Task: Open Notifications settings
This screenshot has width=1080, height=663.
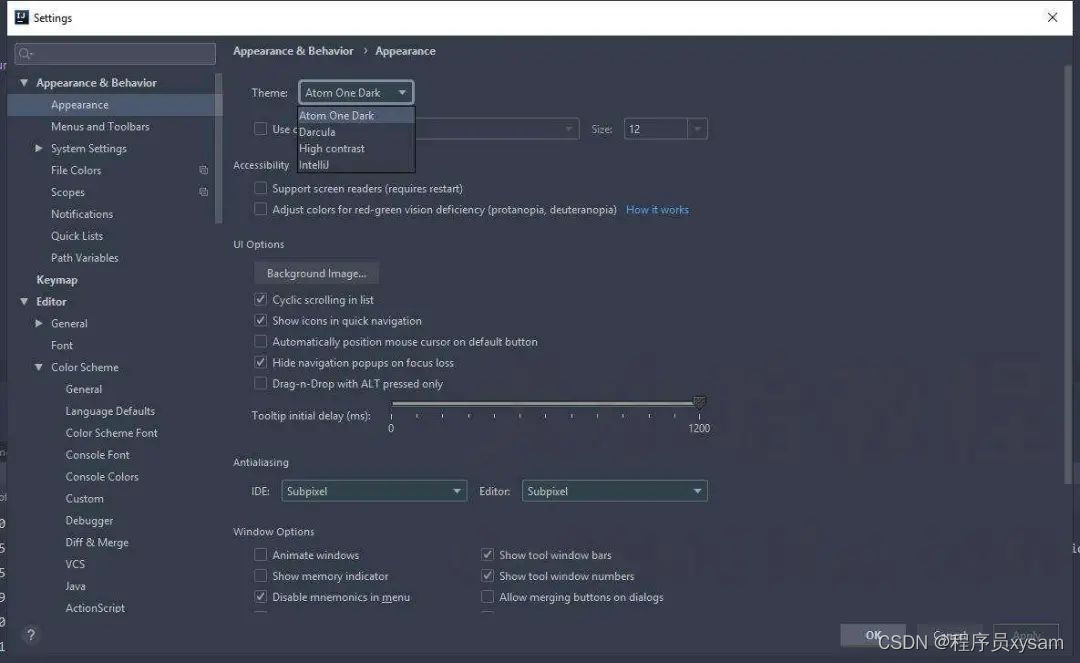Action: click(81, 214)
